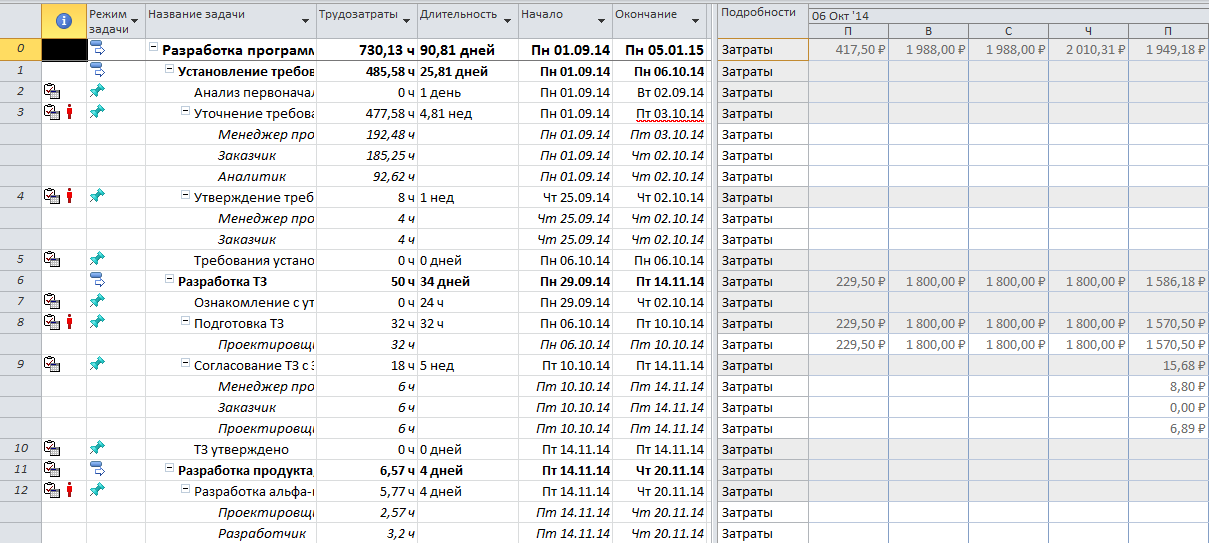Click auto-schedule mode icon in row 0

tap(98, 49)
